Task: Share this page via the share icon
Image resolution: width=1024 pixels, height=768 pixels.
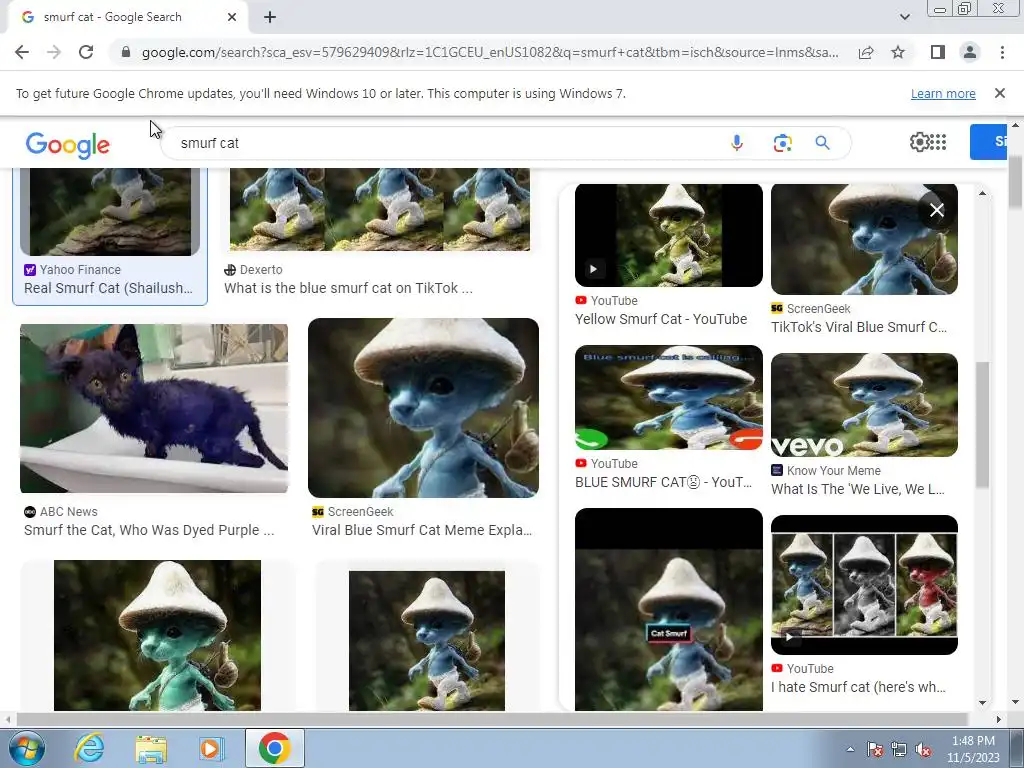Action: [866, 52]
